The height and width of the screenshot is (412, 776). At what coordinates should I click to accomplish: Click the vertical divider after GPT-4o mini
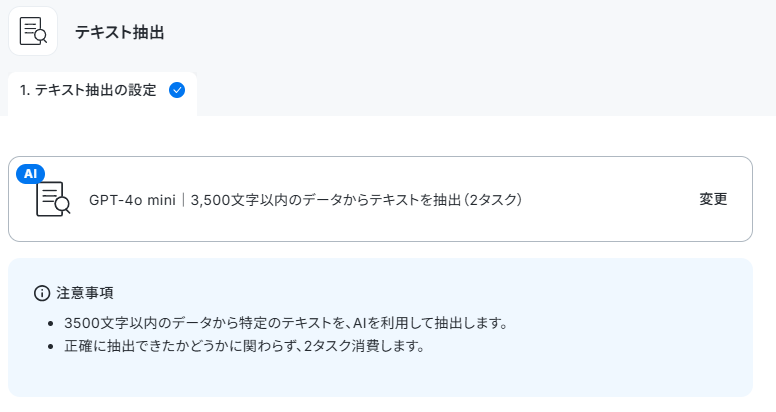183,200
